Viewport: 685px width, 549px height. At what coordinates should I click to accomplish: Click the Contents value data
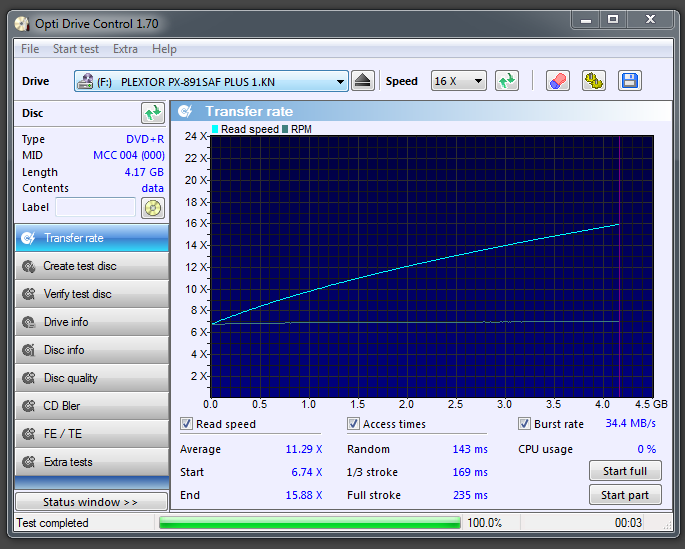point(152,188)
